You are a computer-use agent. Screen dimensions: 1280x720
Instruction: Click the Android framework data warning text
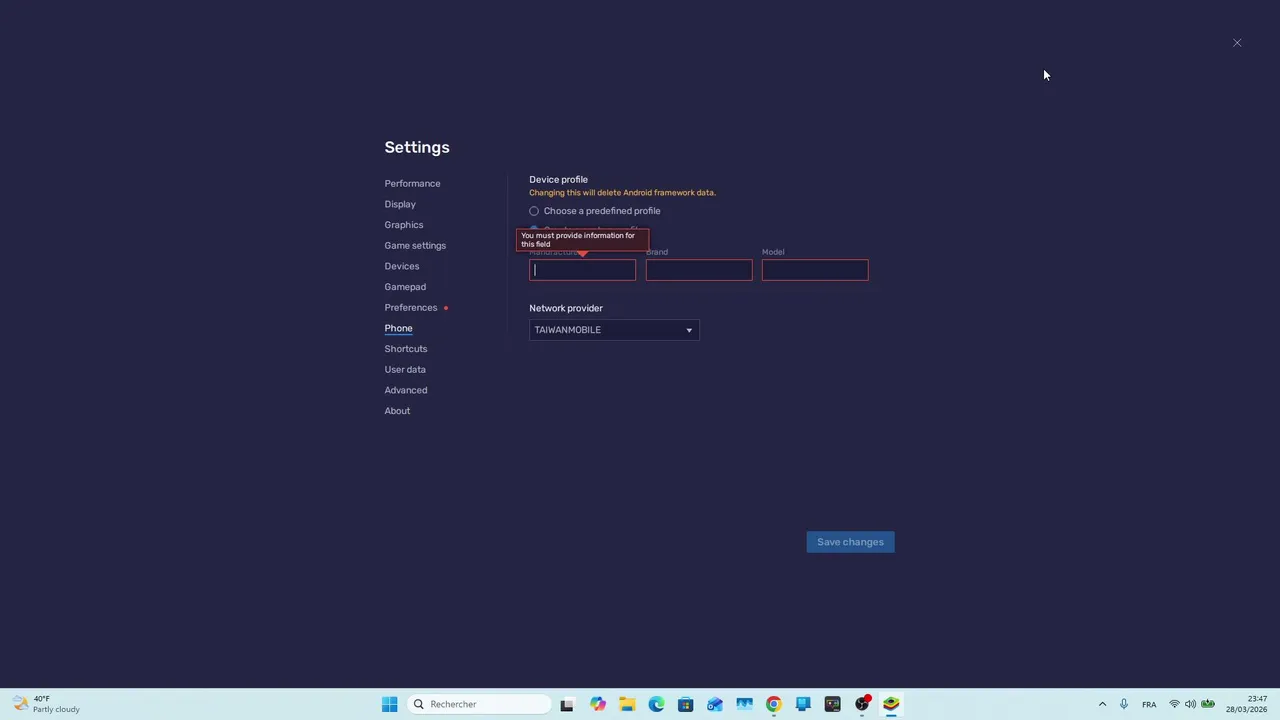click(622, 193)
